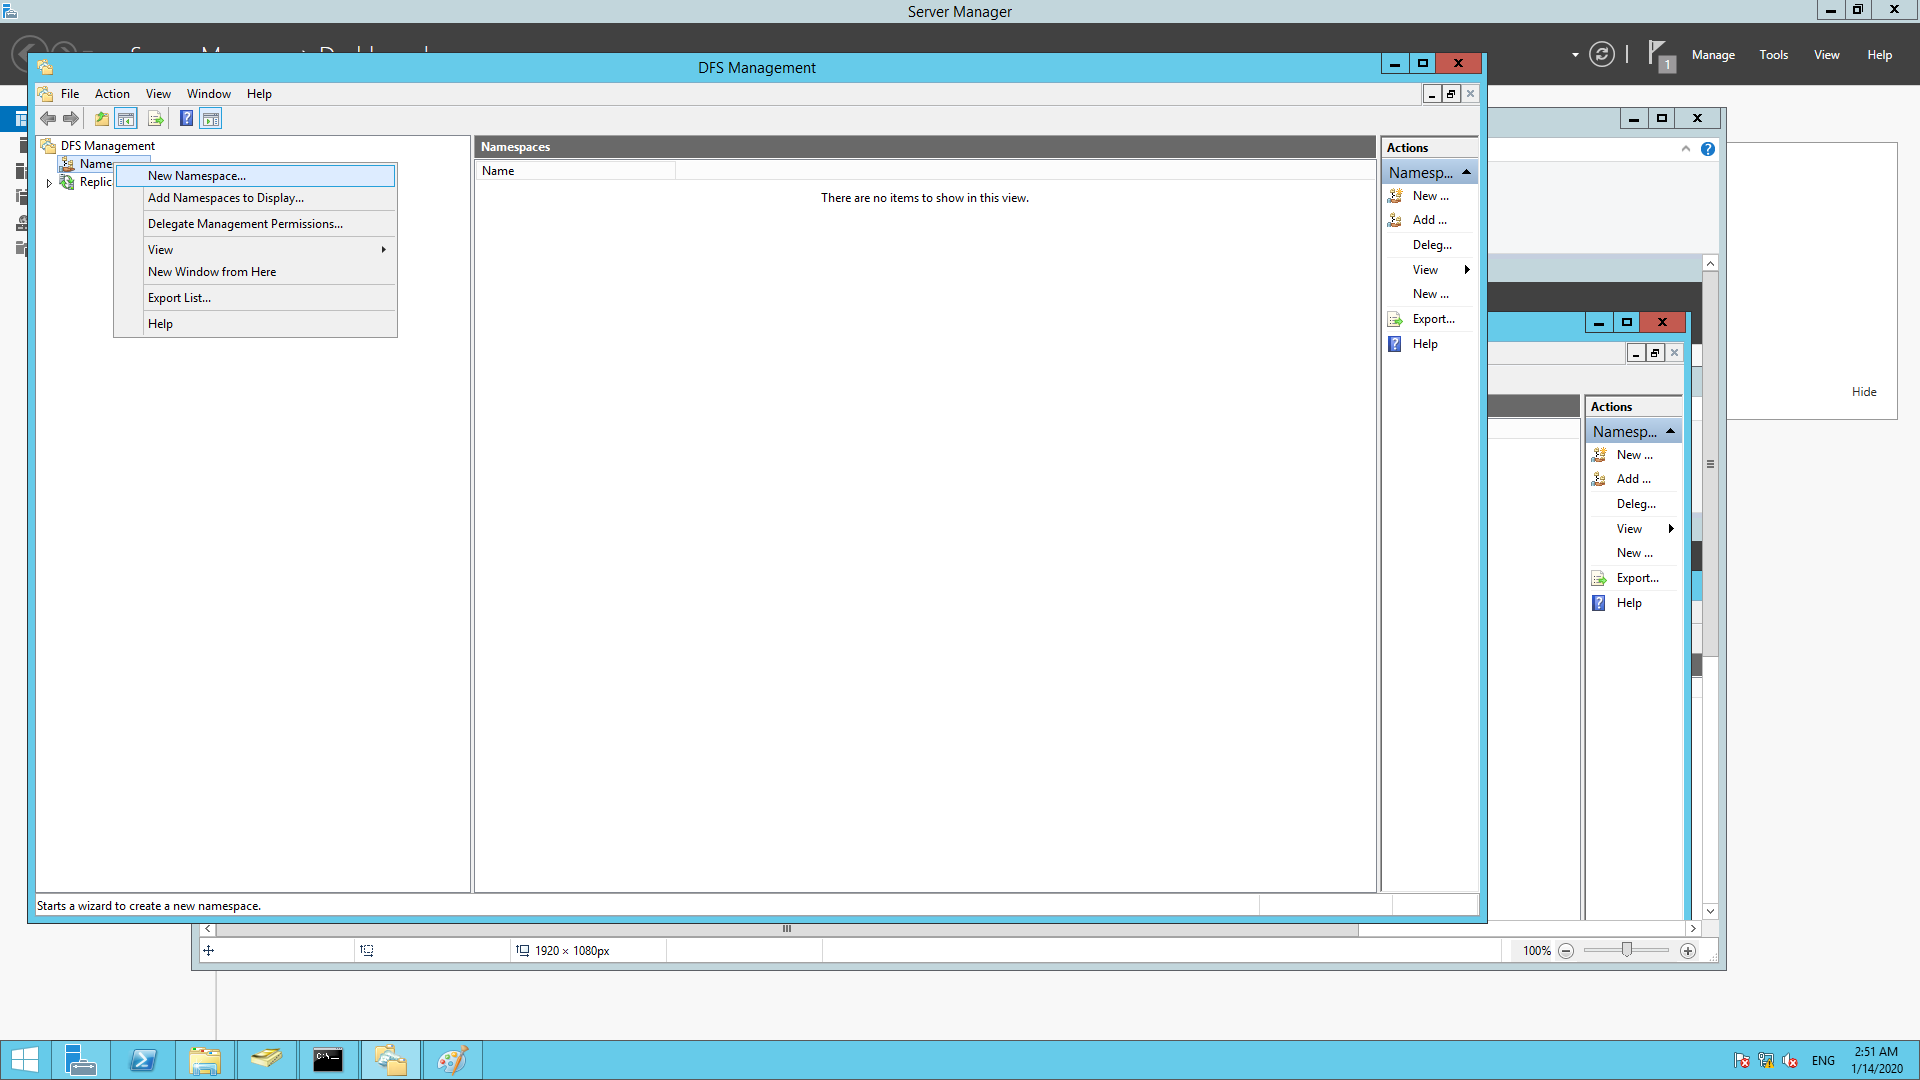Open Help using the question mark toolbar icon
The image size is (1920, 1080).
pos(186,118)
